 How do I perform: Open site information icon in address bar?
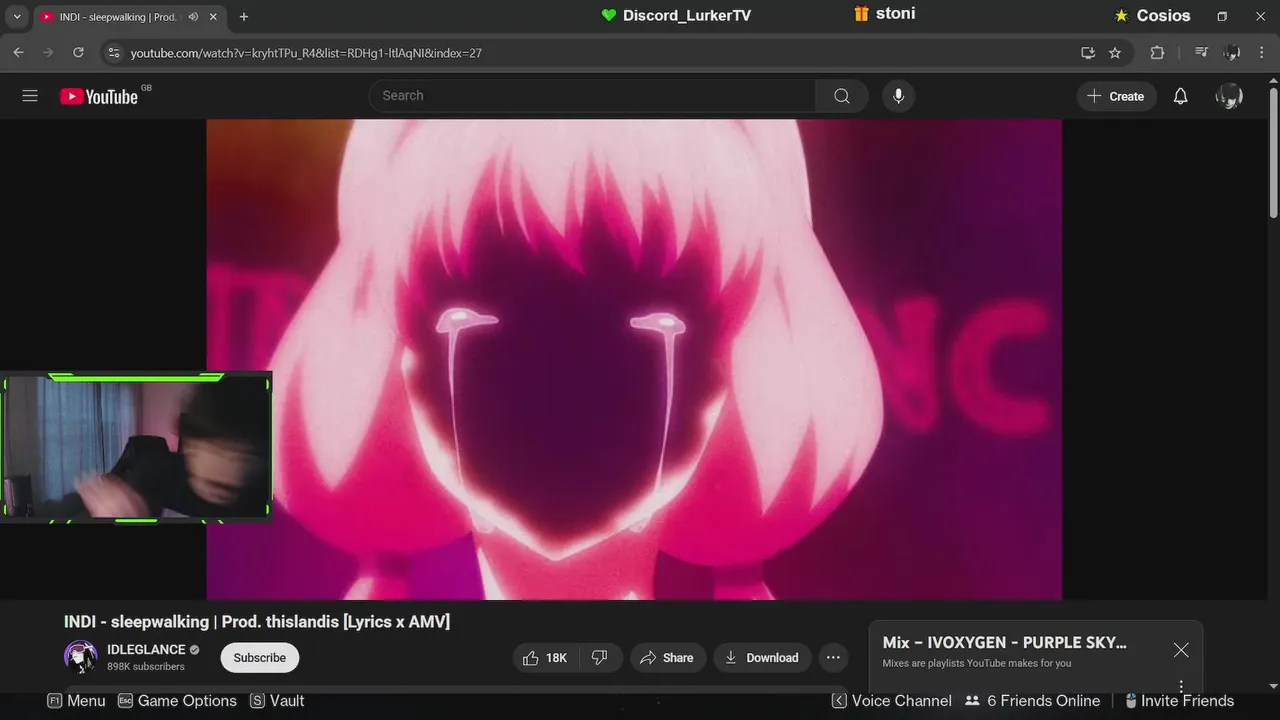pos(113,52)
